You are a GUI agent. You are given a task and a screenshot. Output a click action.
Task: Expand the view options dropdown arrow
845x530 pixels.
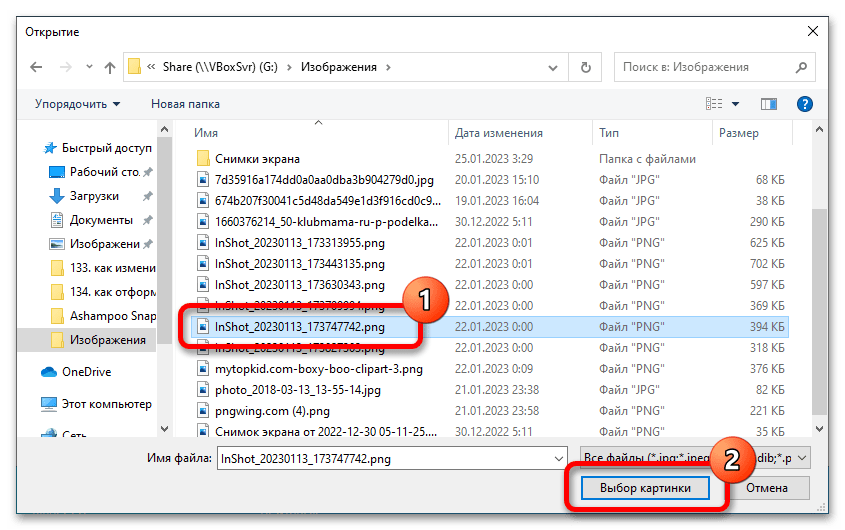click(736, 103)
